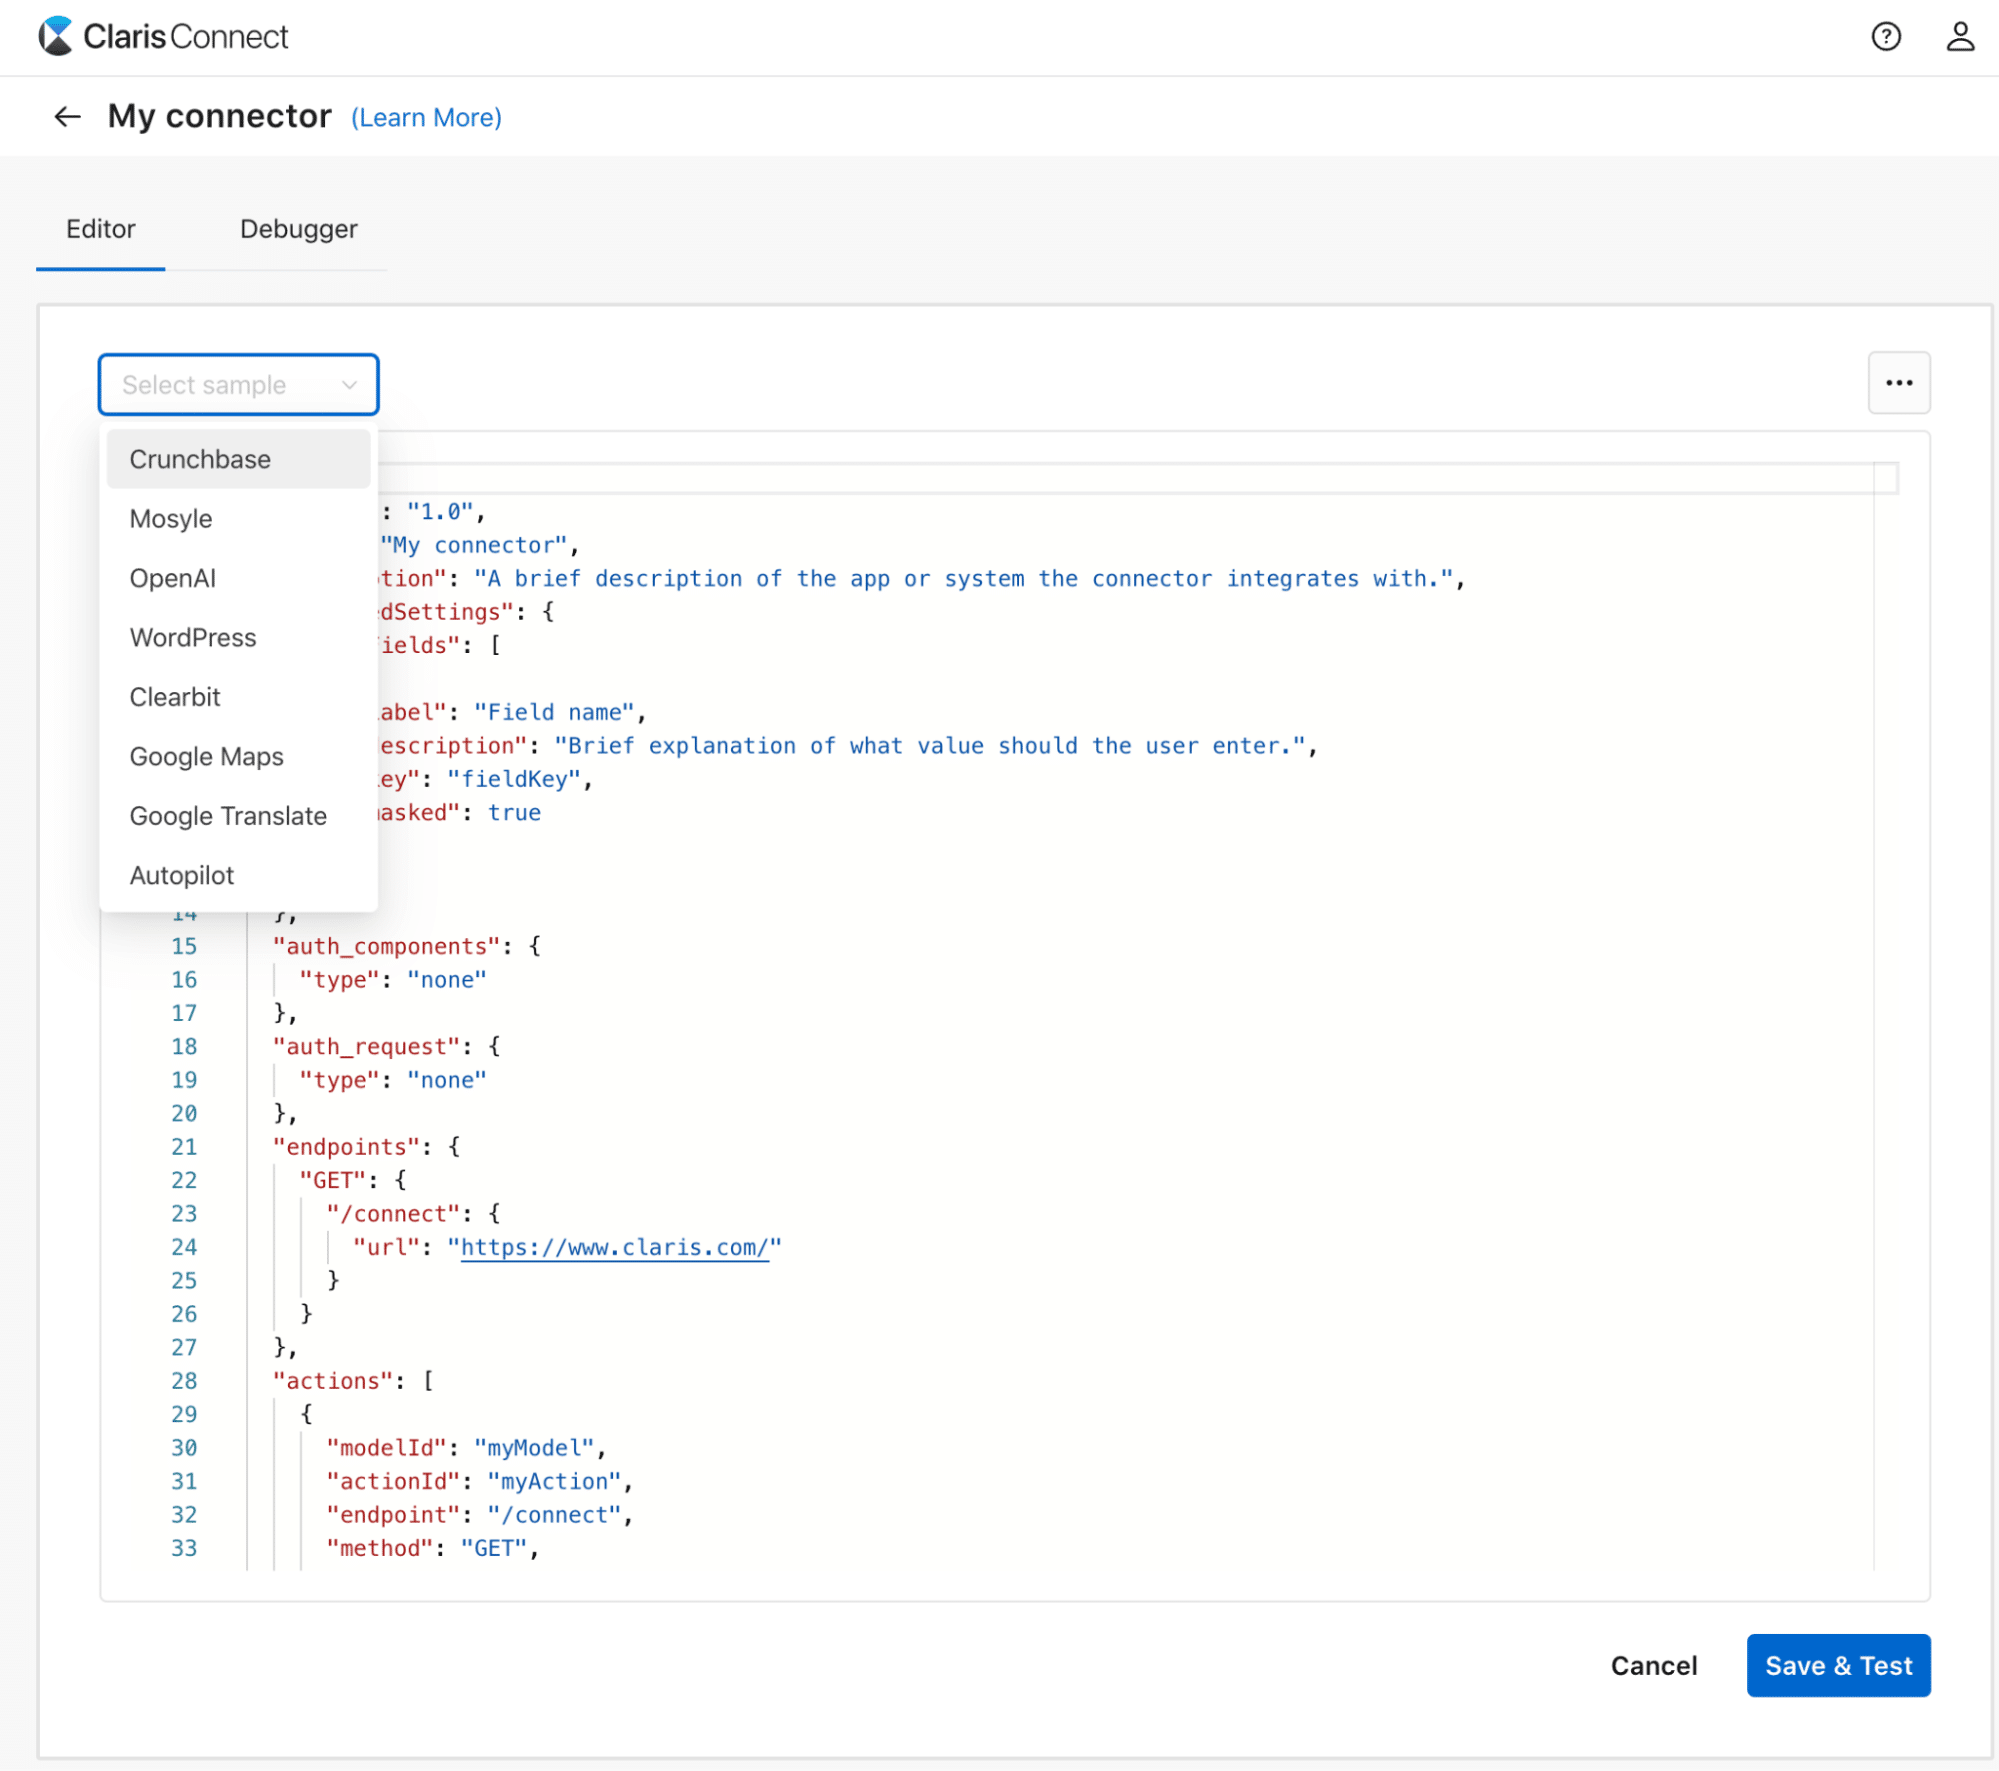Pick the WordPress sample
The width and height of the screenshot is (1999, 1771).
(193, 638)
